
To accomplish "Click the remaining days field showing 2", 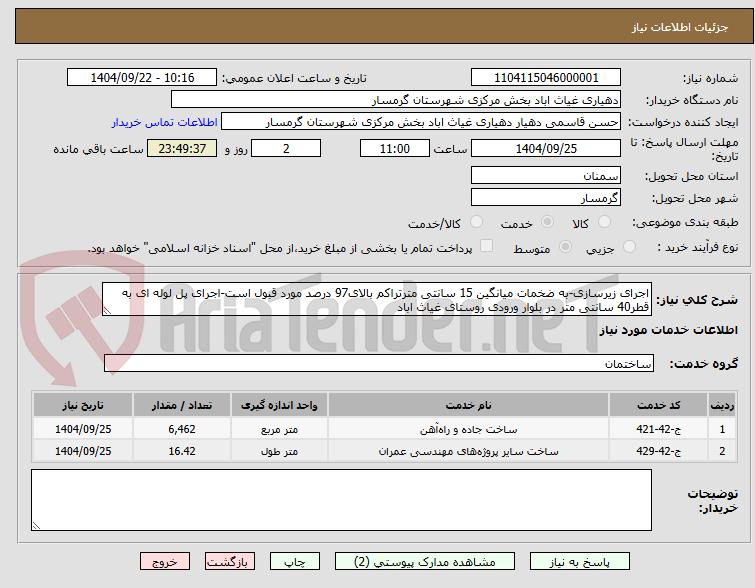I will coord(286,148).
